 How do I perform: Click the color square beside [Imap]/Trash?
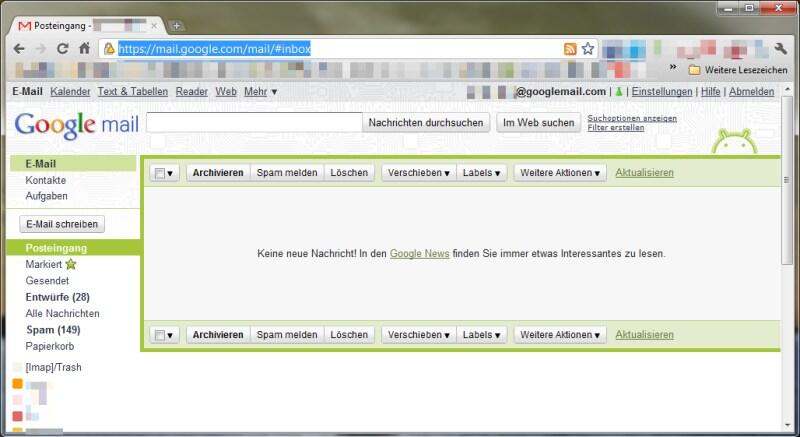[x=17, y=367]
